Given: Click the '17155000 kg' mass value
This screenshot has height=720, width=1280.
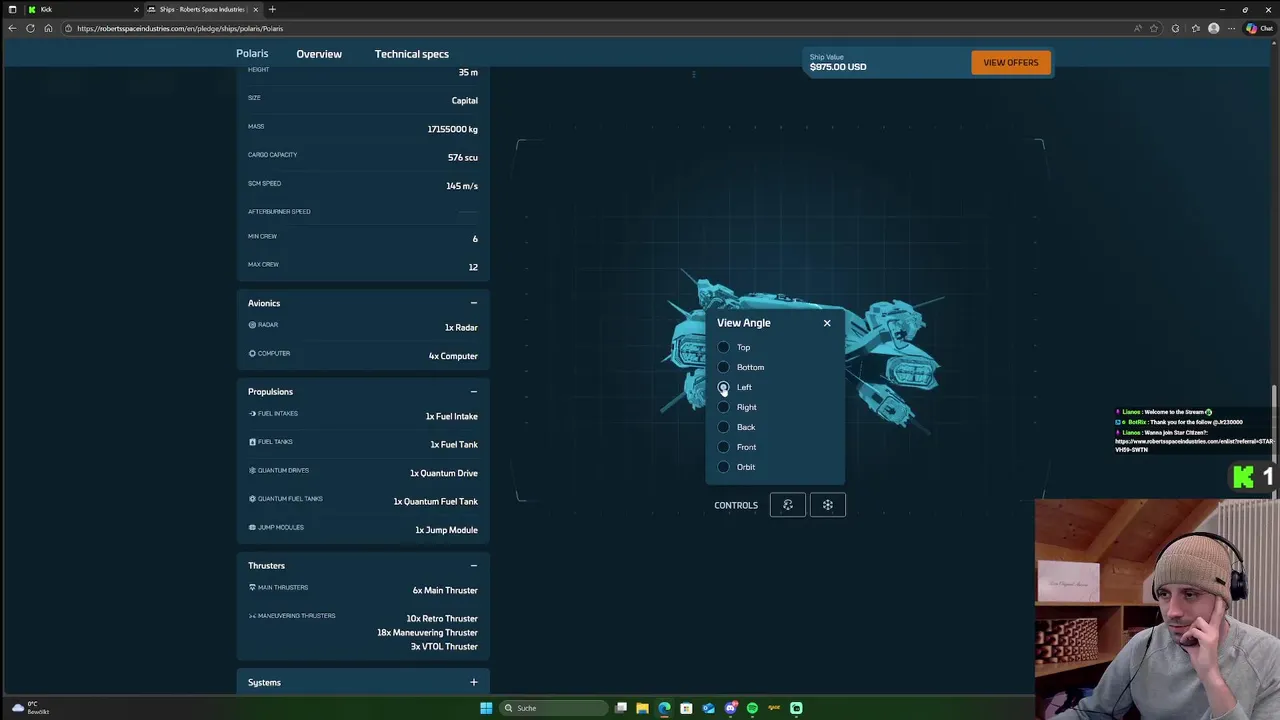Looking at the screenshot, I should coord(452,129).
